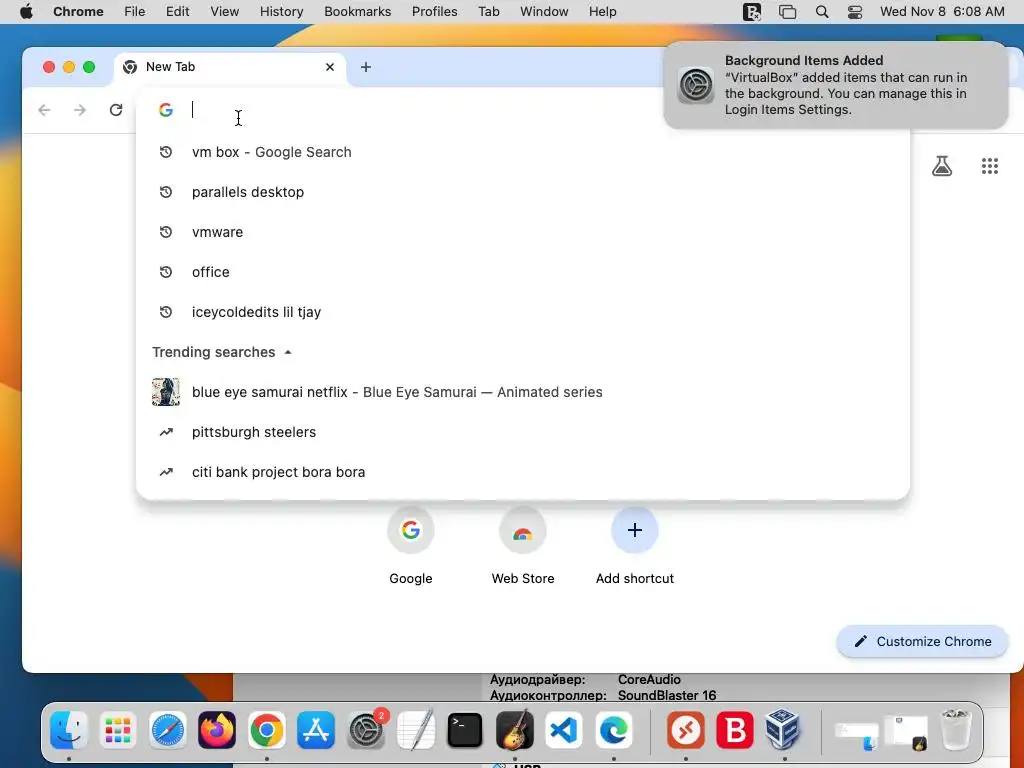
Task: Open App Store from the Dock
Action: point(316,729)
